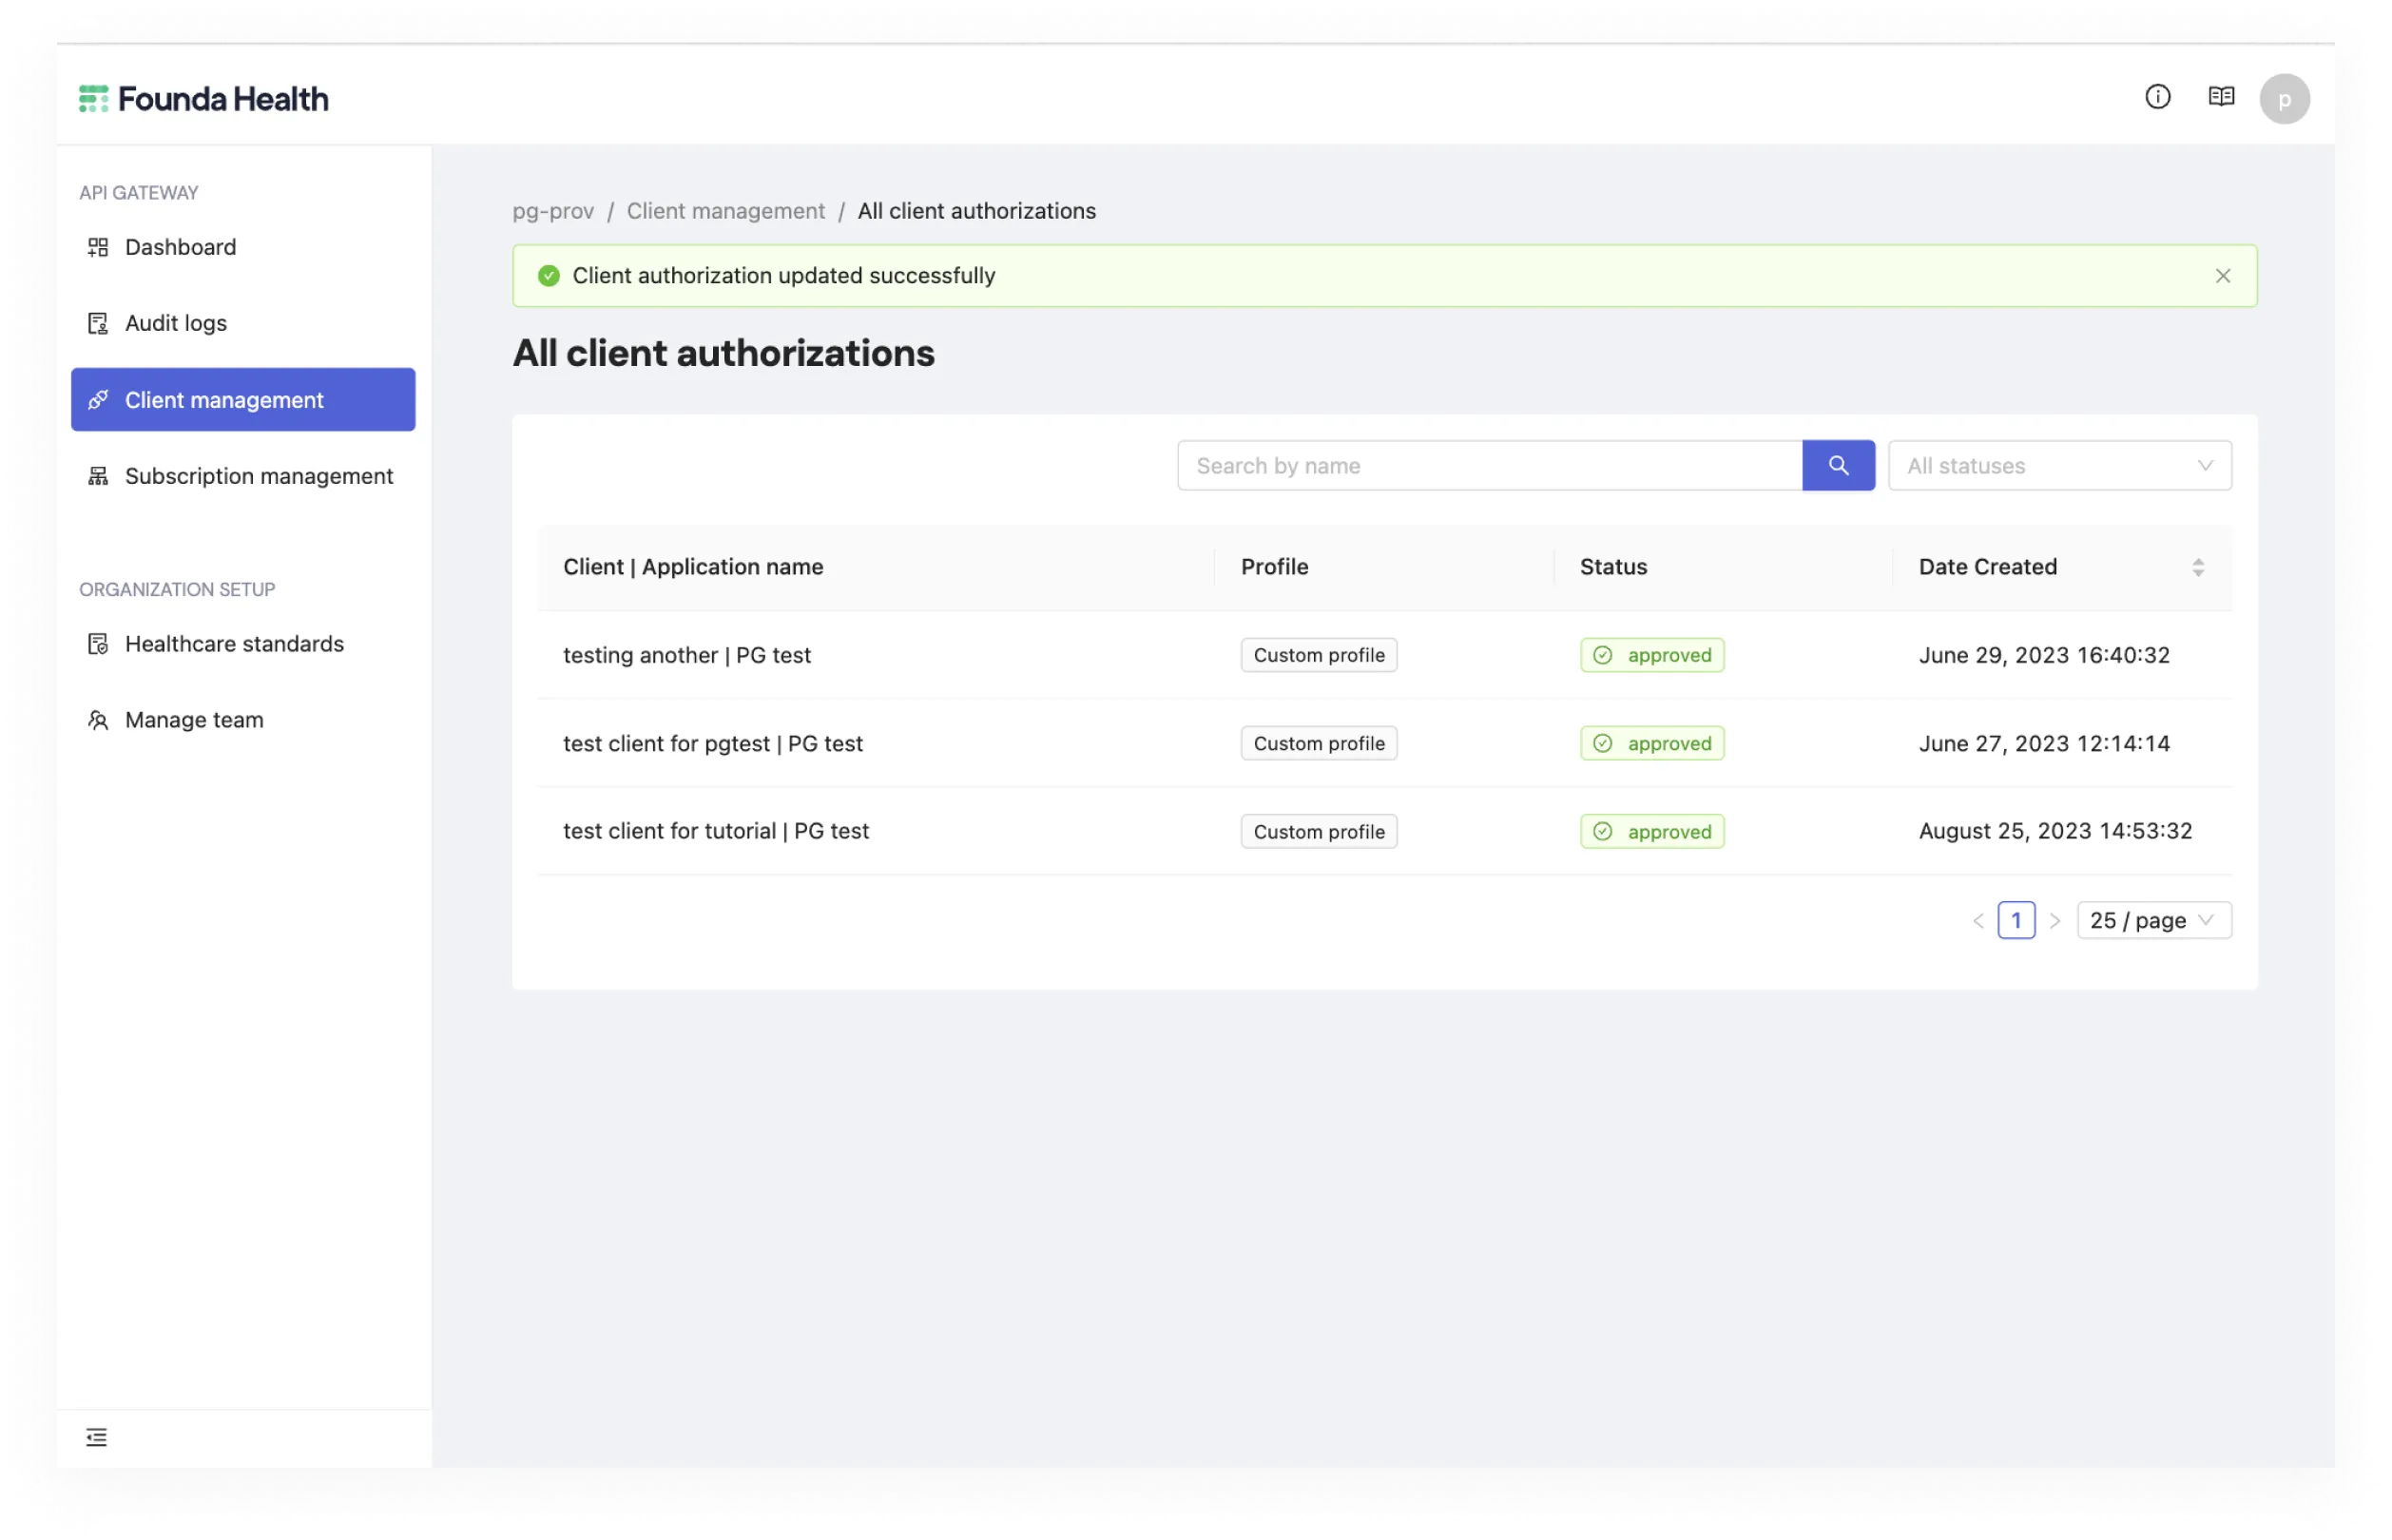Click the Client management plug icon
The height and width of the screenshot is (1540, 2392).
click(x=98, y=400)
